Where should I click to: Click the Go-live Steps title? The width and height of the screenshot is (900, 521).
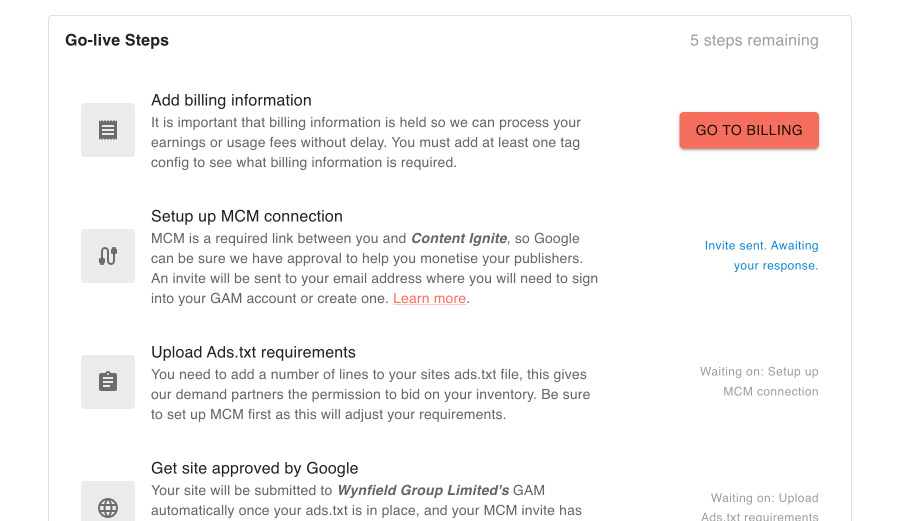pyautogui.click(x=117, y=40)
